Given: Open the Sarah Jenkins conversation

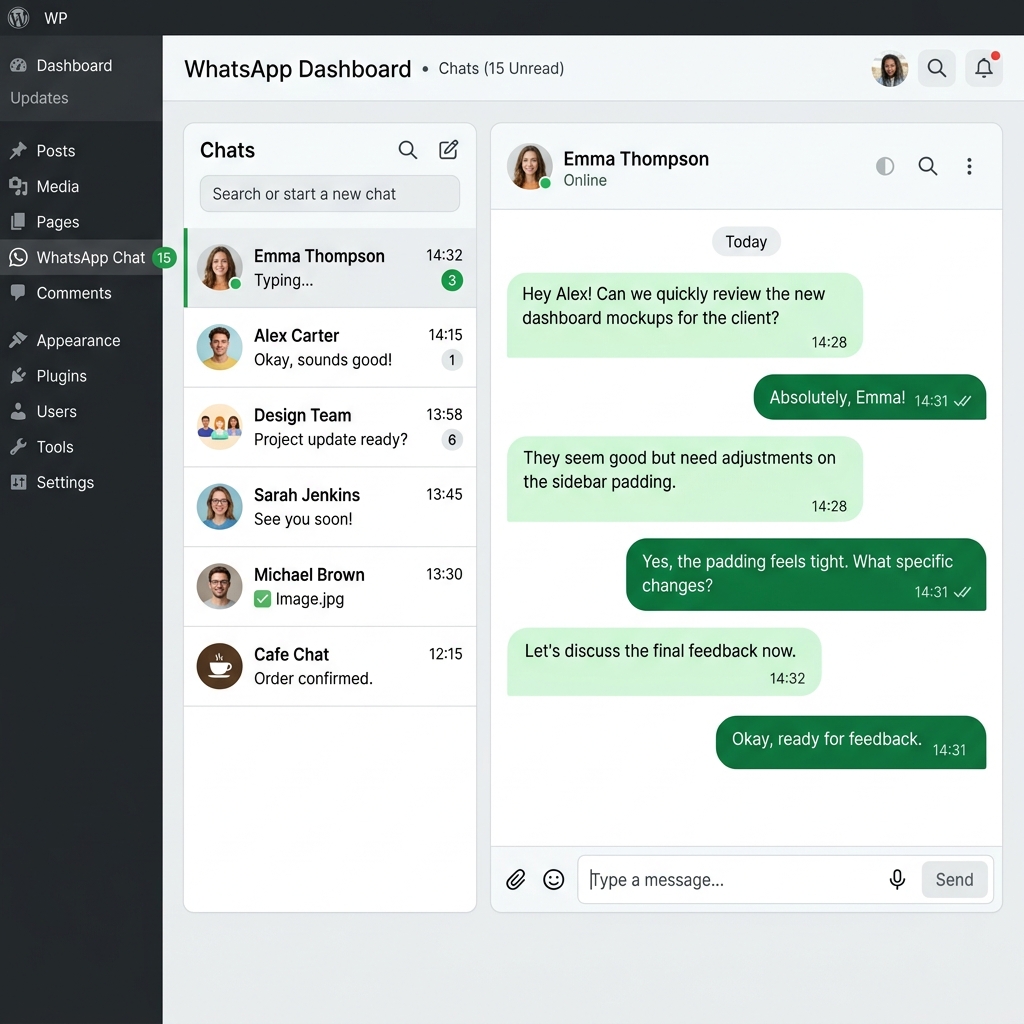Looking at the screenshot, I should point(330,507).
